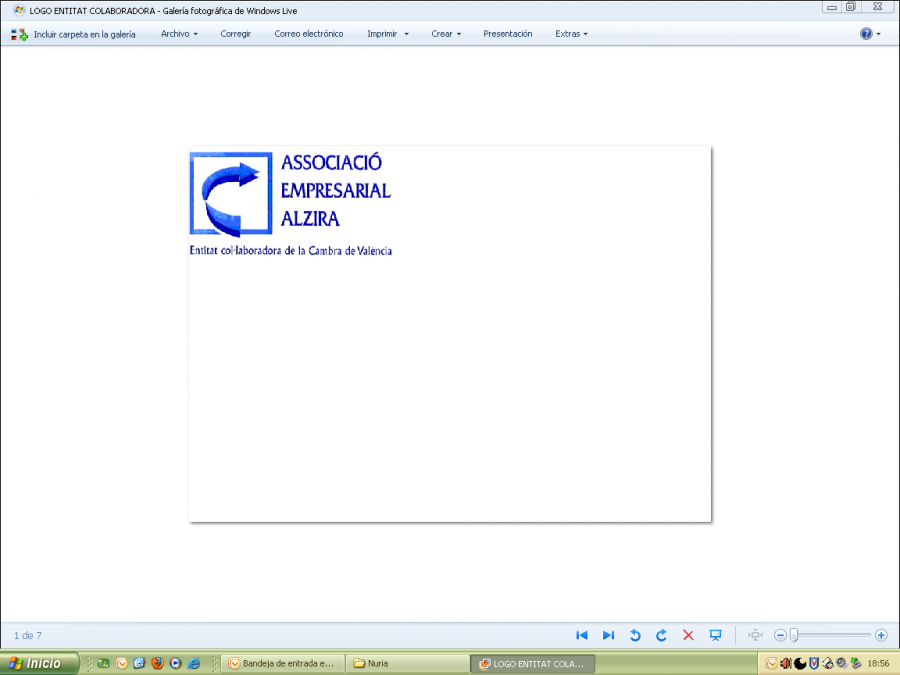Zoom out with the minus button
The width and height of the screenshot is (900, 675).
tap(779, 635)
